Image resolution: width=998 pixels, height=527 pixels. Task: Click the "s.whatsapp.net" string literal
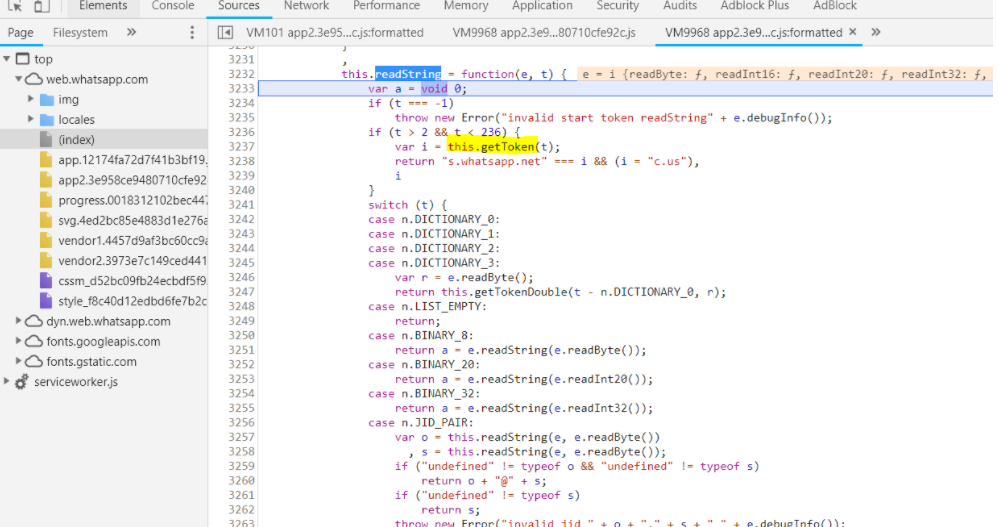(x=495, y=161)
